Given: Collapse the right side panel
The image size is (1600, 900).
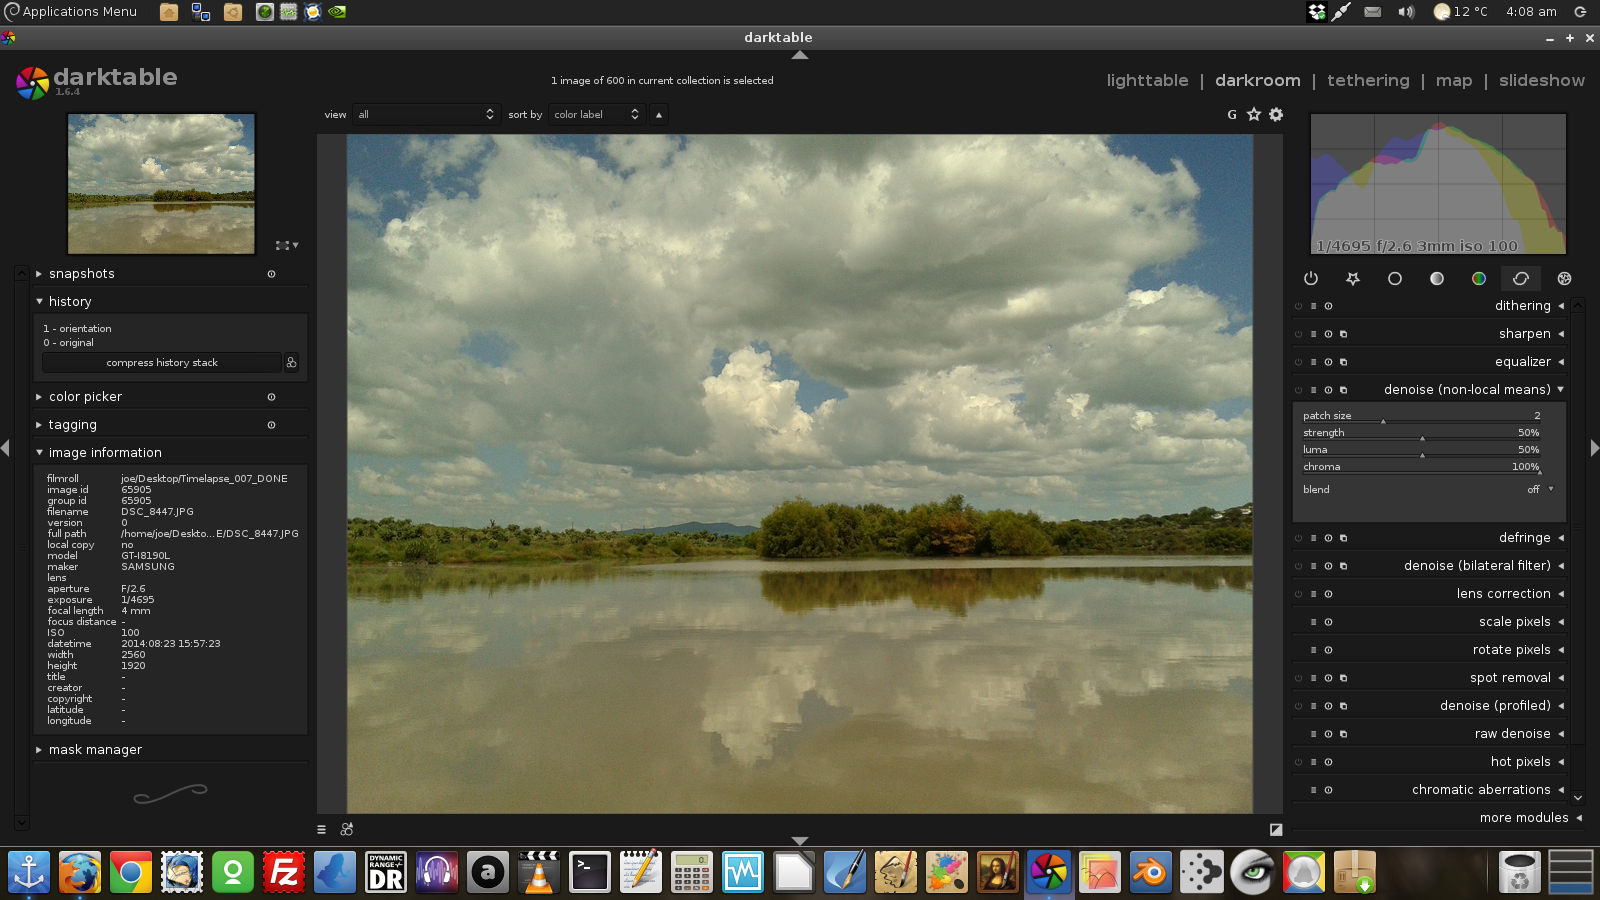Looking at the screenshot, I should click(1594, 448).
